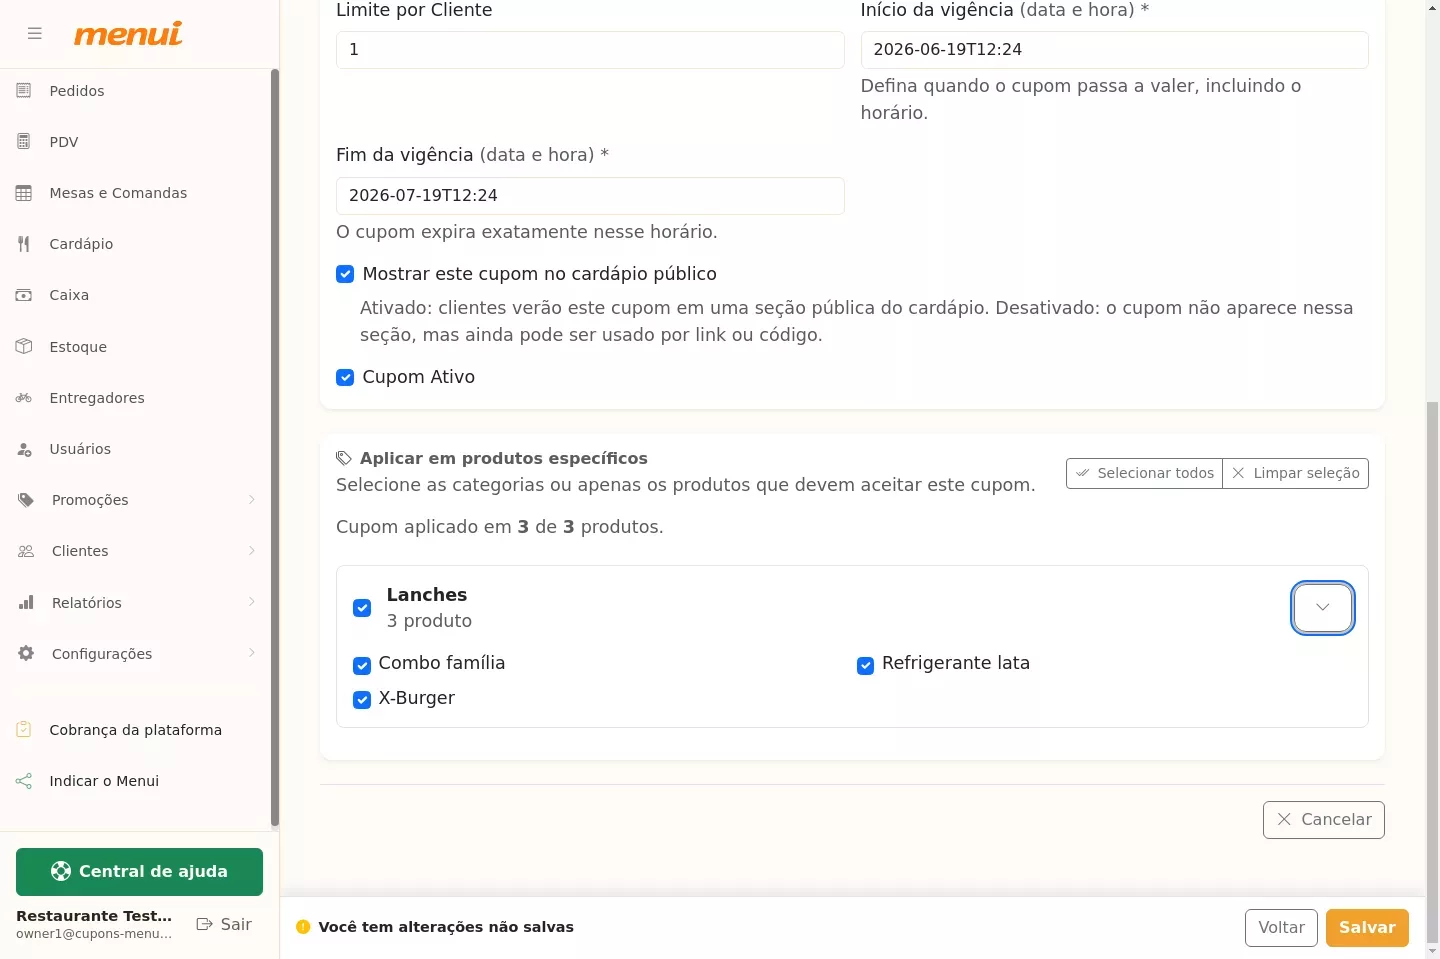The width and height of the screenshot is (1440, 959).
Task: Click the Relatórios bar chart icon
Action: [x=26, y=603]
